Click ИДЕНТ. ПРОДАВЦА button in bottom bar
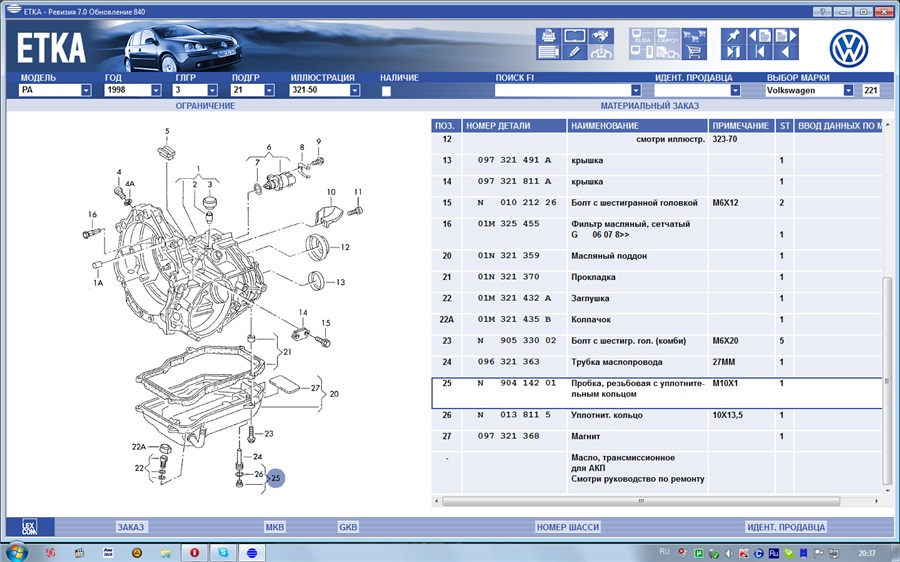The height and width of the screenshot is (562, 900). pyautogui.click(x=786, y=527)
